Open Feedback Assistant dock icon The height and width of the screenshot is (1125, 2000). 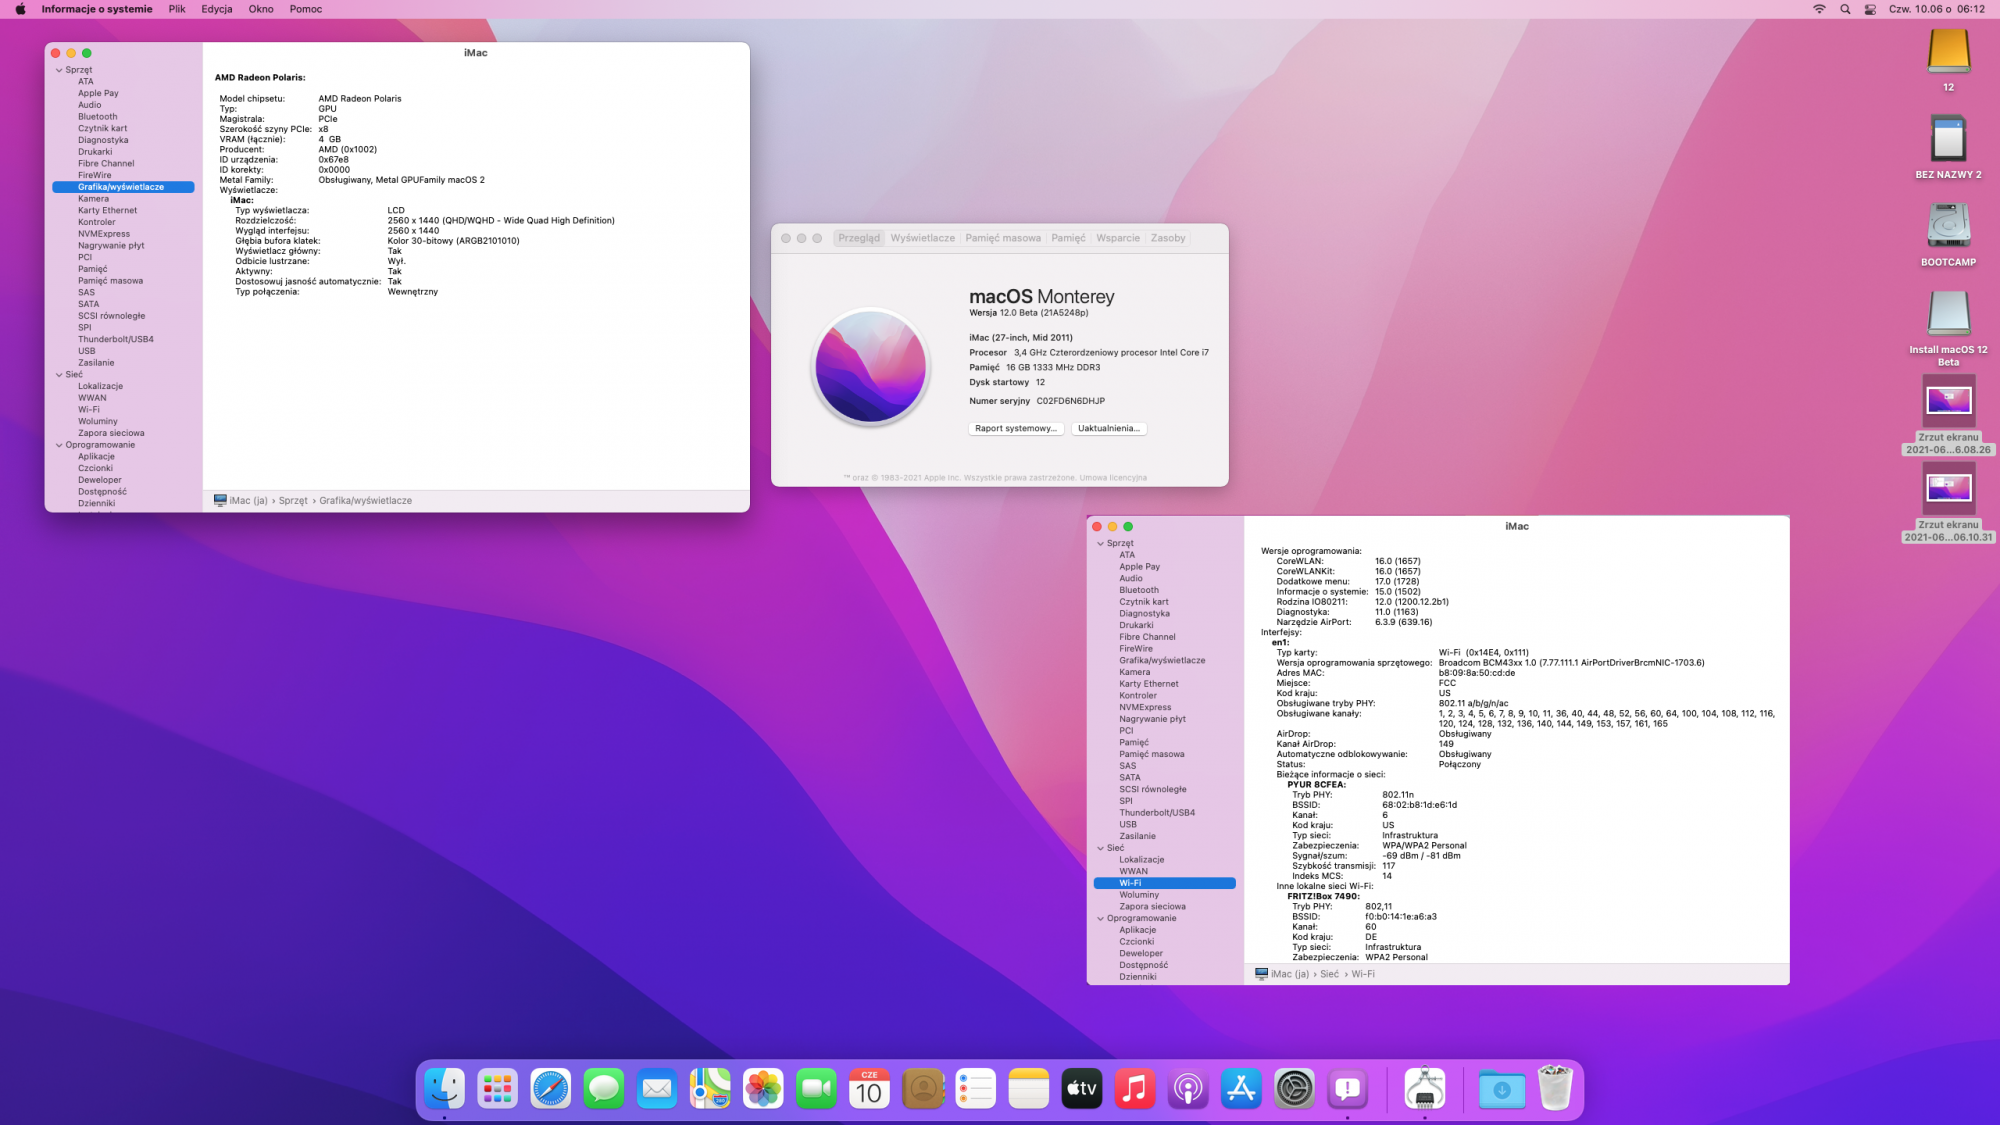(1347, 1088)
